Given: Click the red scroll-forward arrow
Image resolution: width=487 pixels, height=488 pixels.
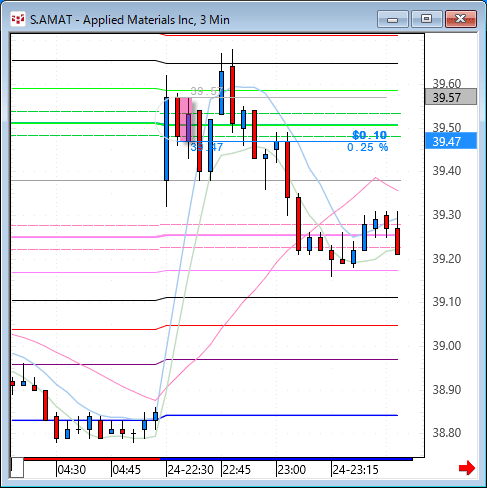Looking at the screenshot, I should click(467, 468).
